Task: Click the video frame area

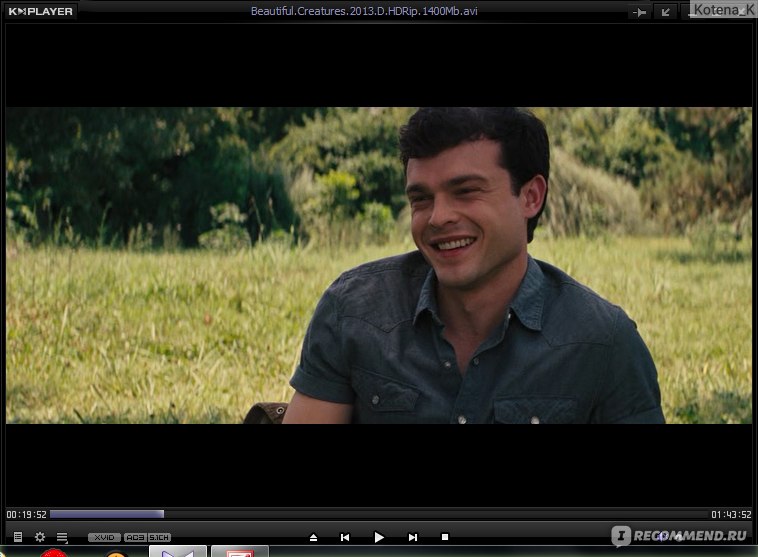Action: point(379,265)
